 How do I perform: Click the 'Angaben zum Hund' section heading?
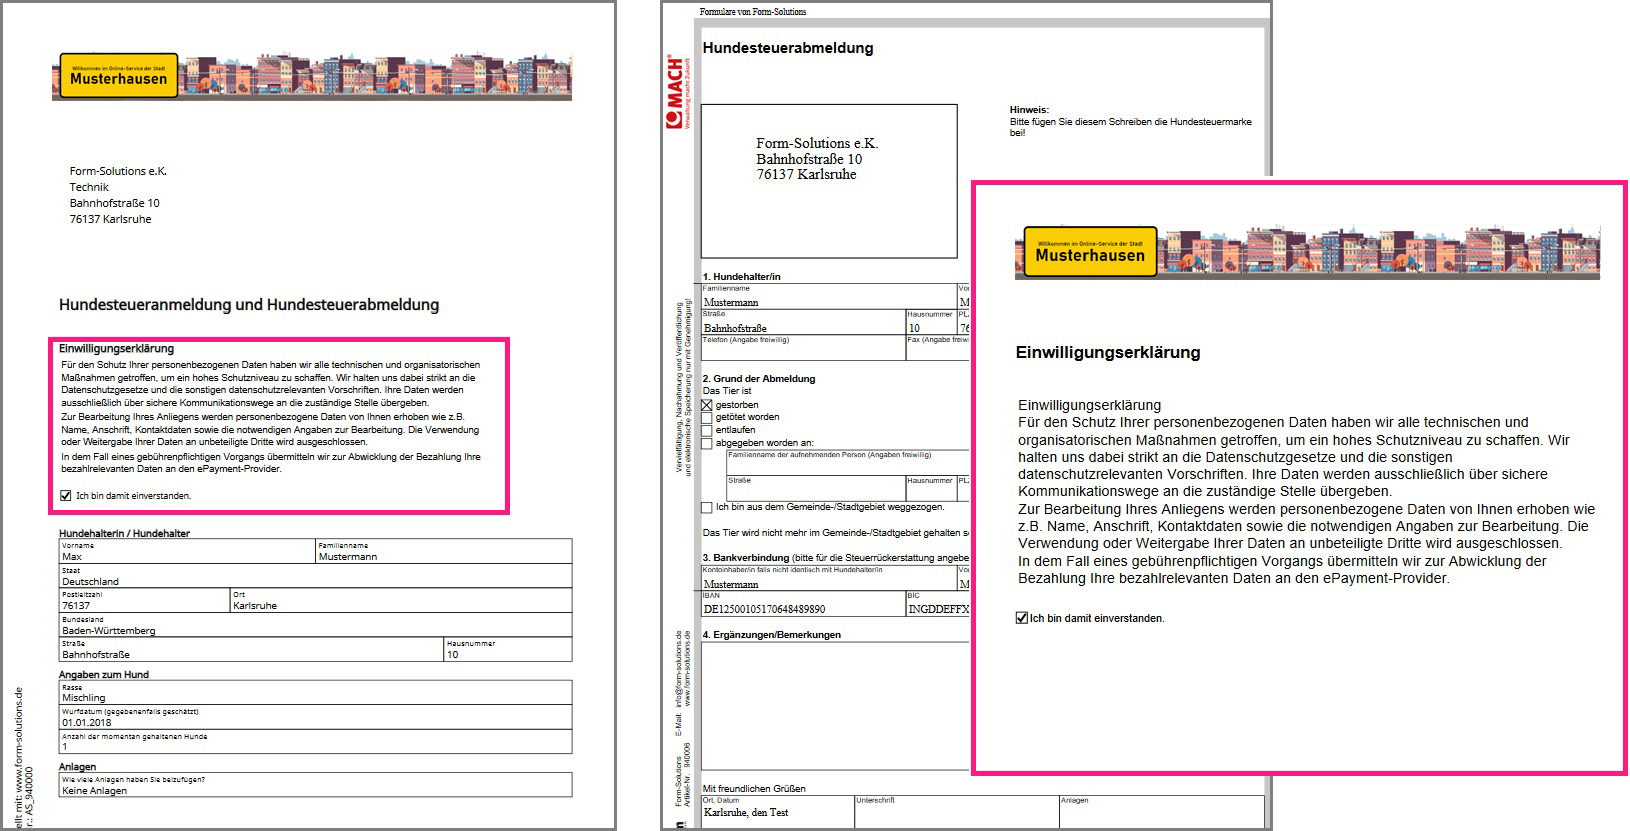click(104, 674)
